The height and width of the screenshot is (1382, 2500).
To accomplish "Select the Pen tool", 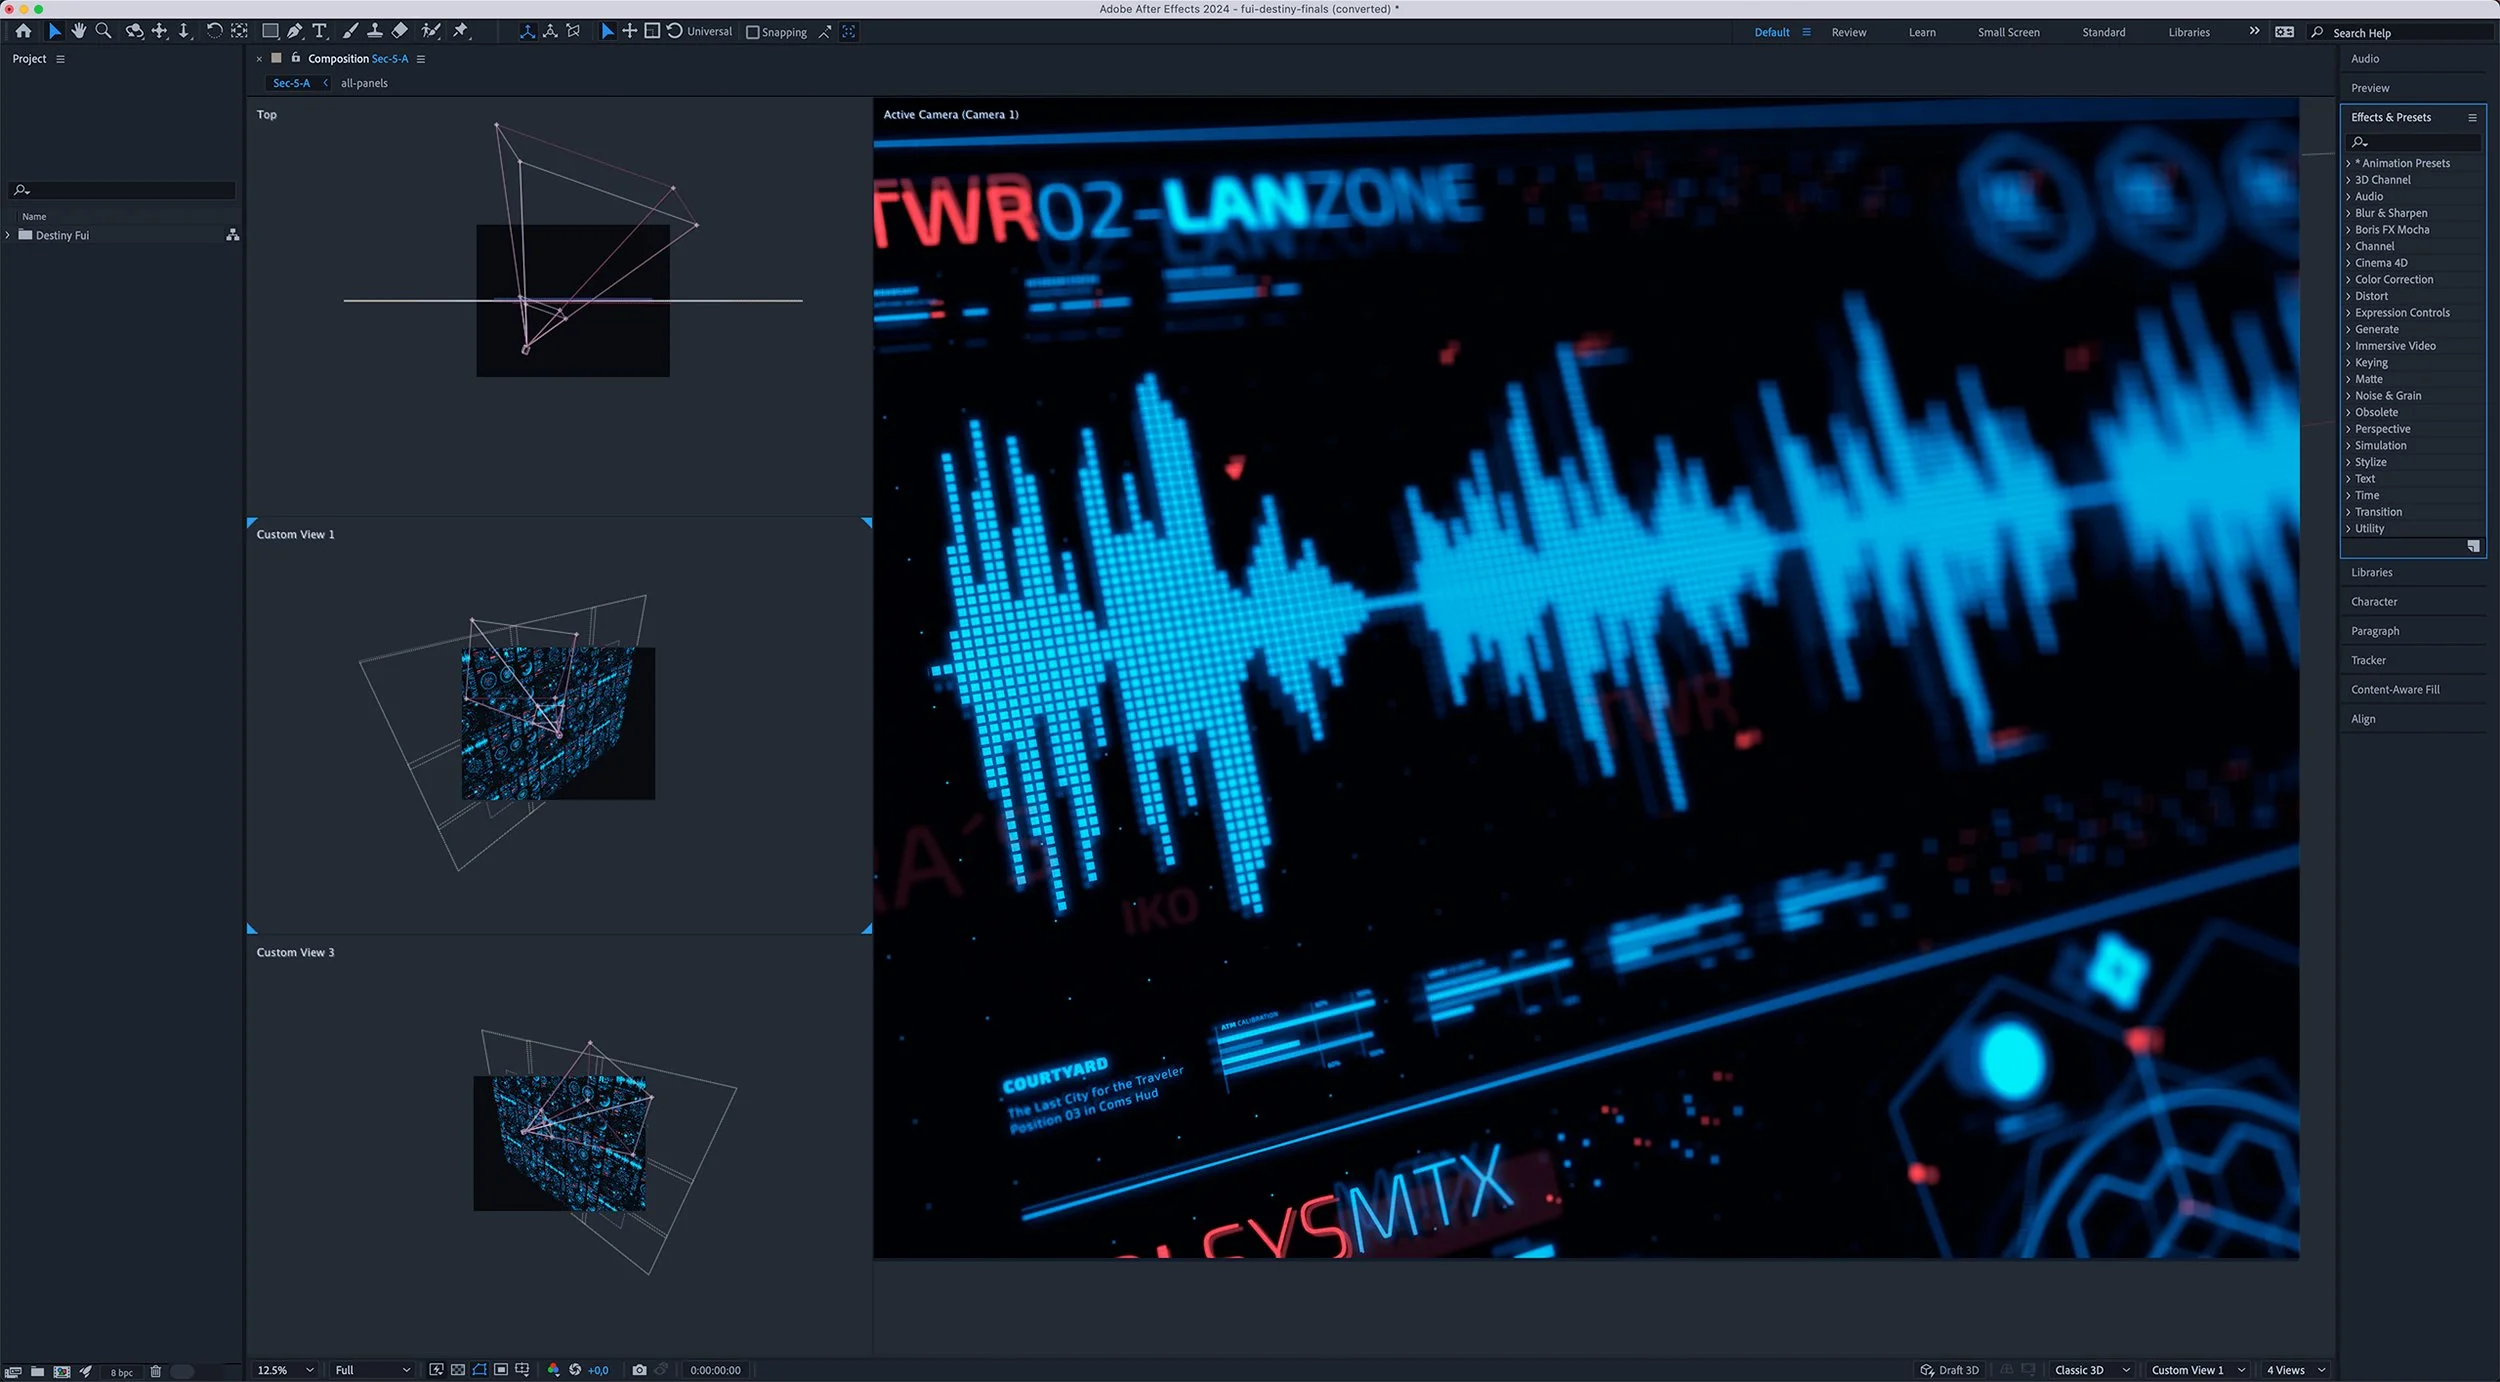I will click(295, 31).
